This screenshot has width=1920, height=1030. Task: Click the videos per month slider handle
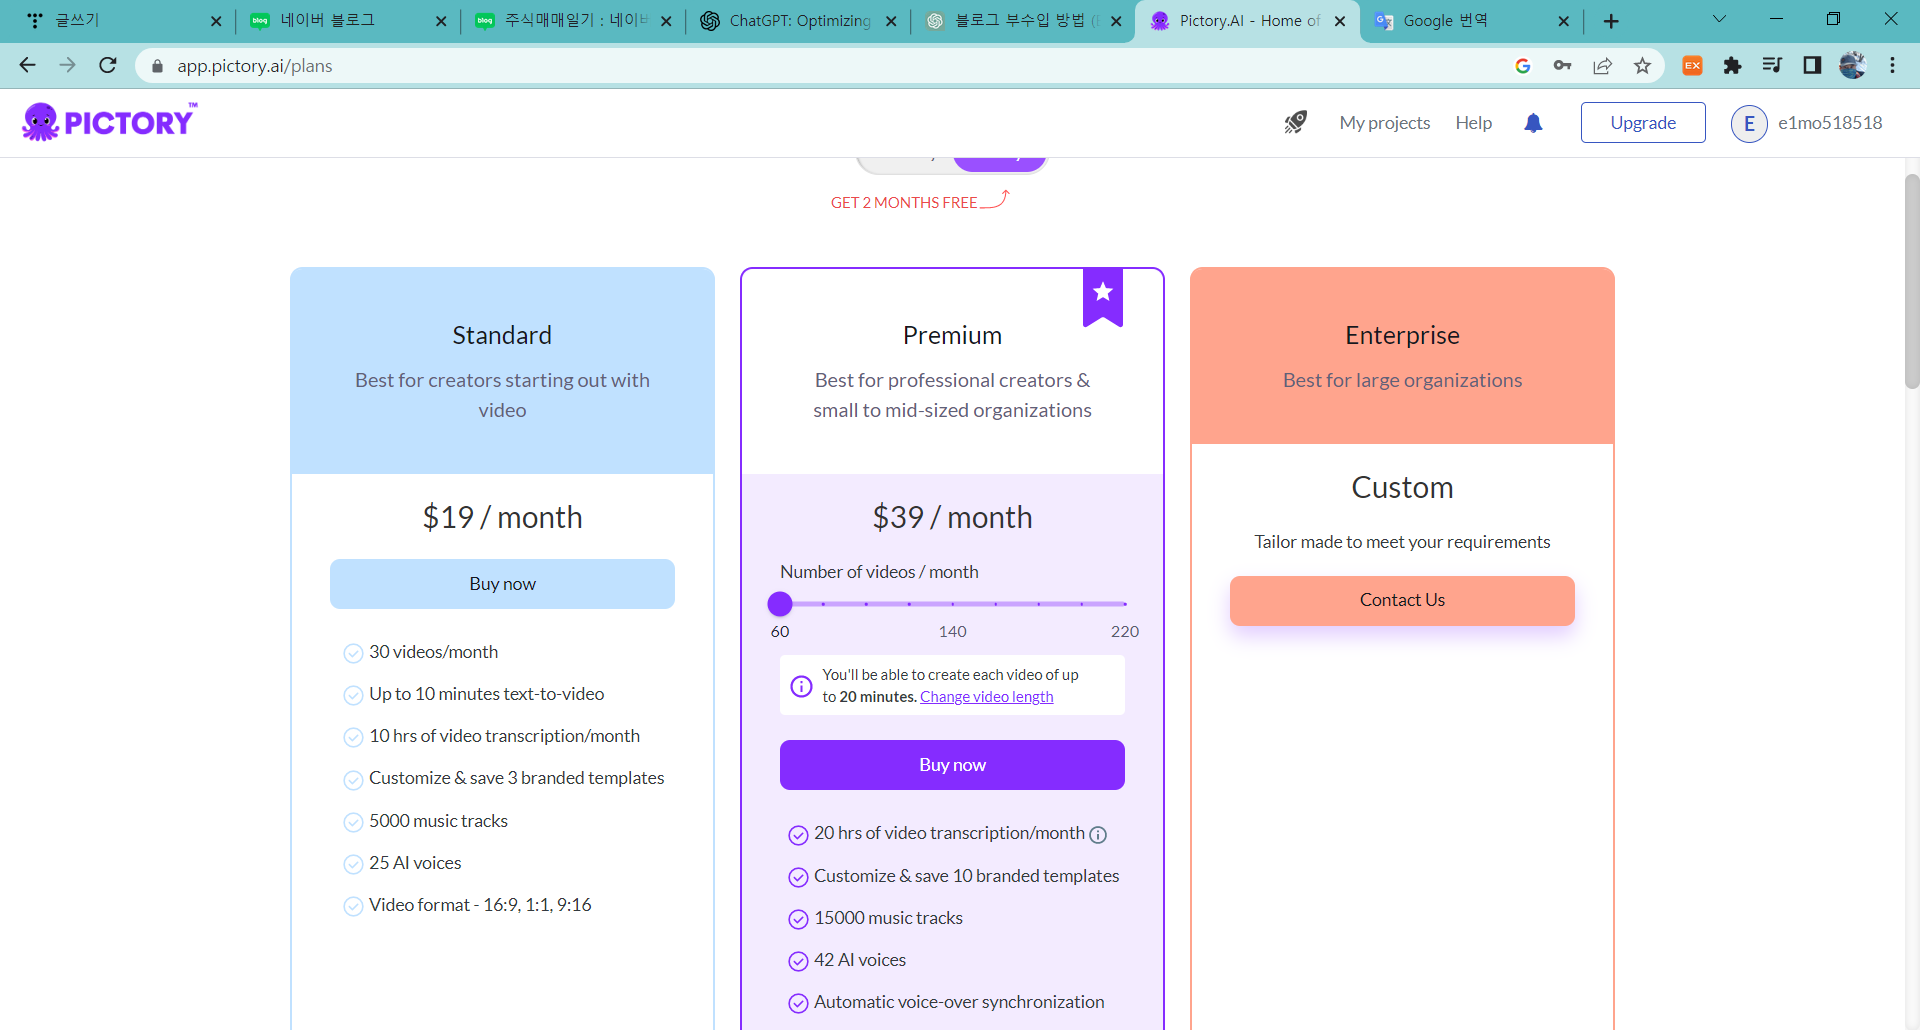(x=780, y=604)
